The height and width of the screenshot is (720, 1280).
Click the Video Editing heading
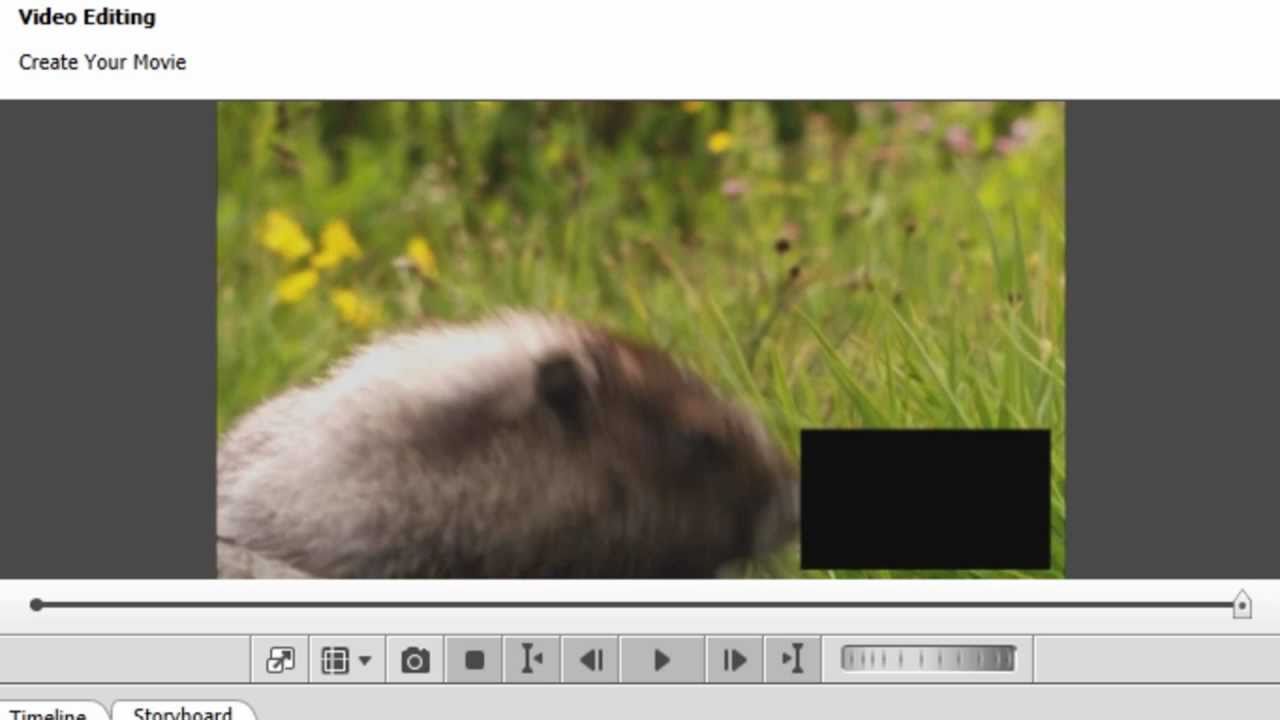click(x=87, y=17)
